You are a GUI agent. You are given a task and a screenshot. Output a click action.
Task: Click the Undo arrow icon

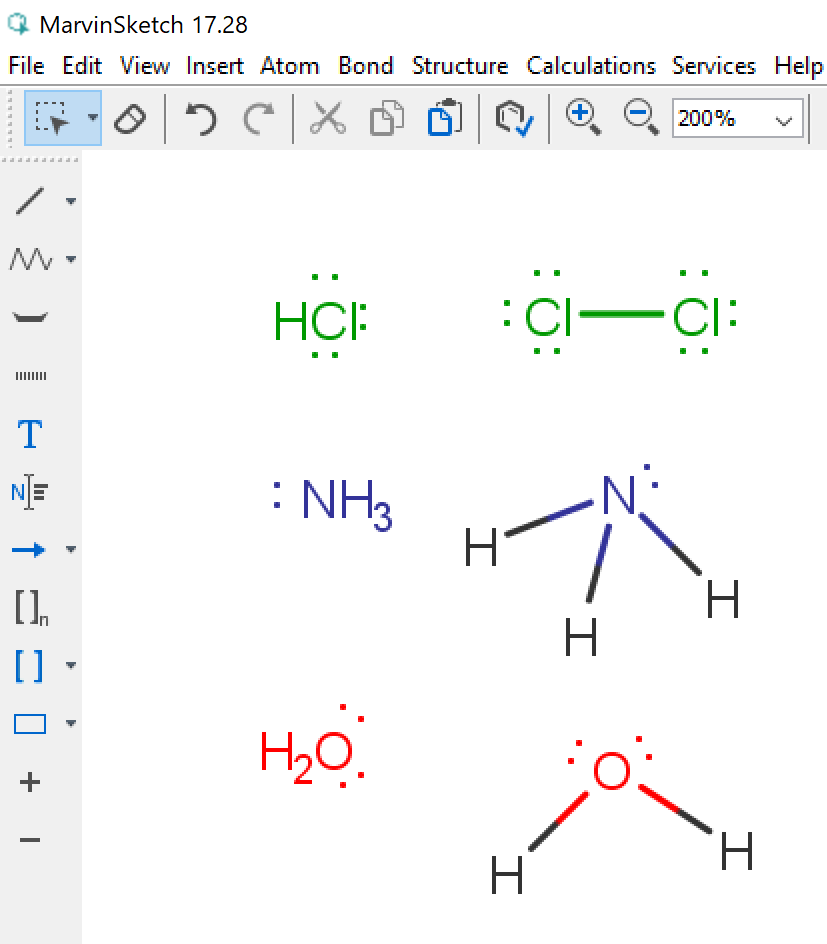[201, 119]
